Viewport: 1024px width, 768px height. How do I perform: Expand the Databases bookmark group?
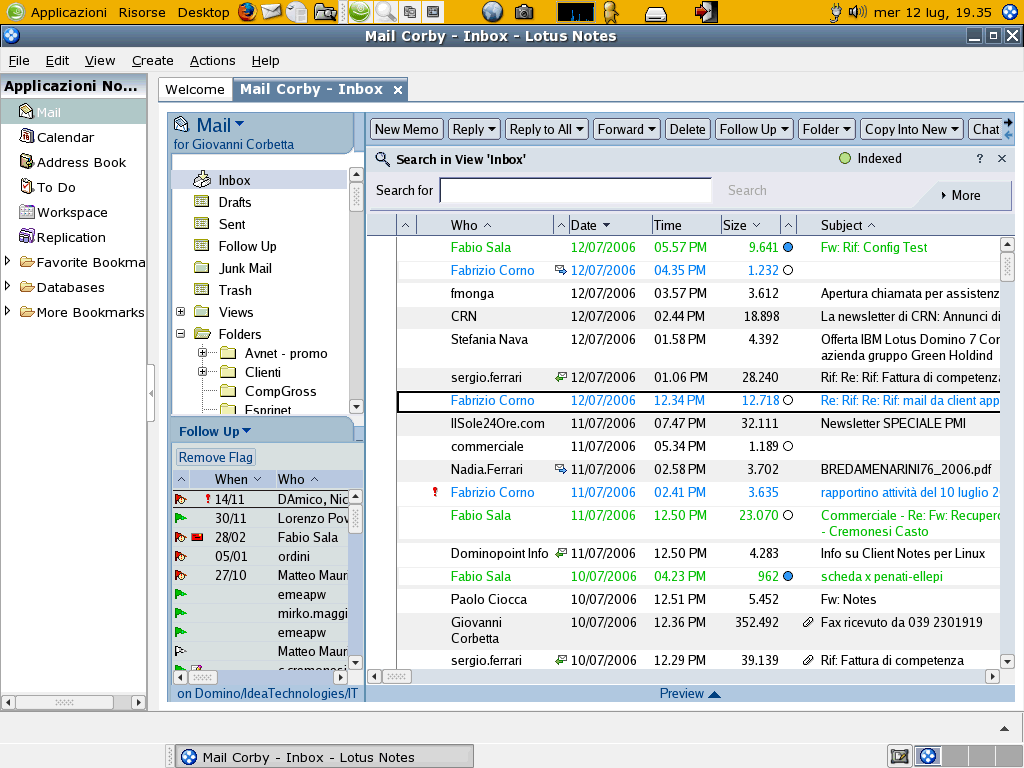click(7, 286)
